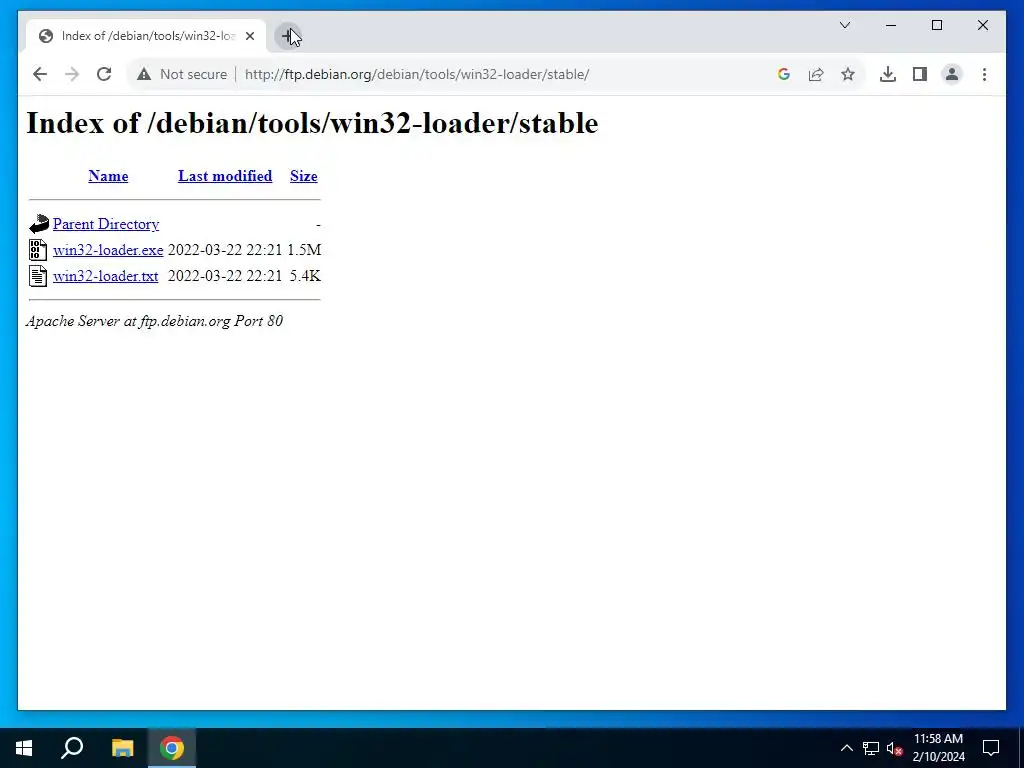Open the taskbar clock and date
This screenshot has width=1024, height=768.
938,748
